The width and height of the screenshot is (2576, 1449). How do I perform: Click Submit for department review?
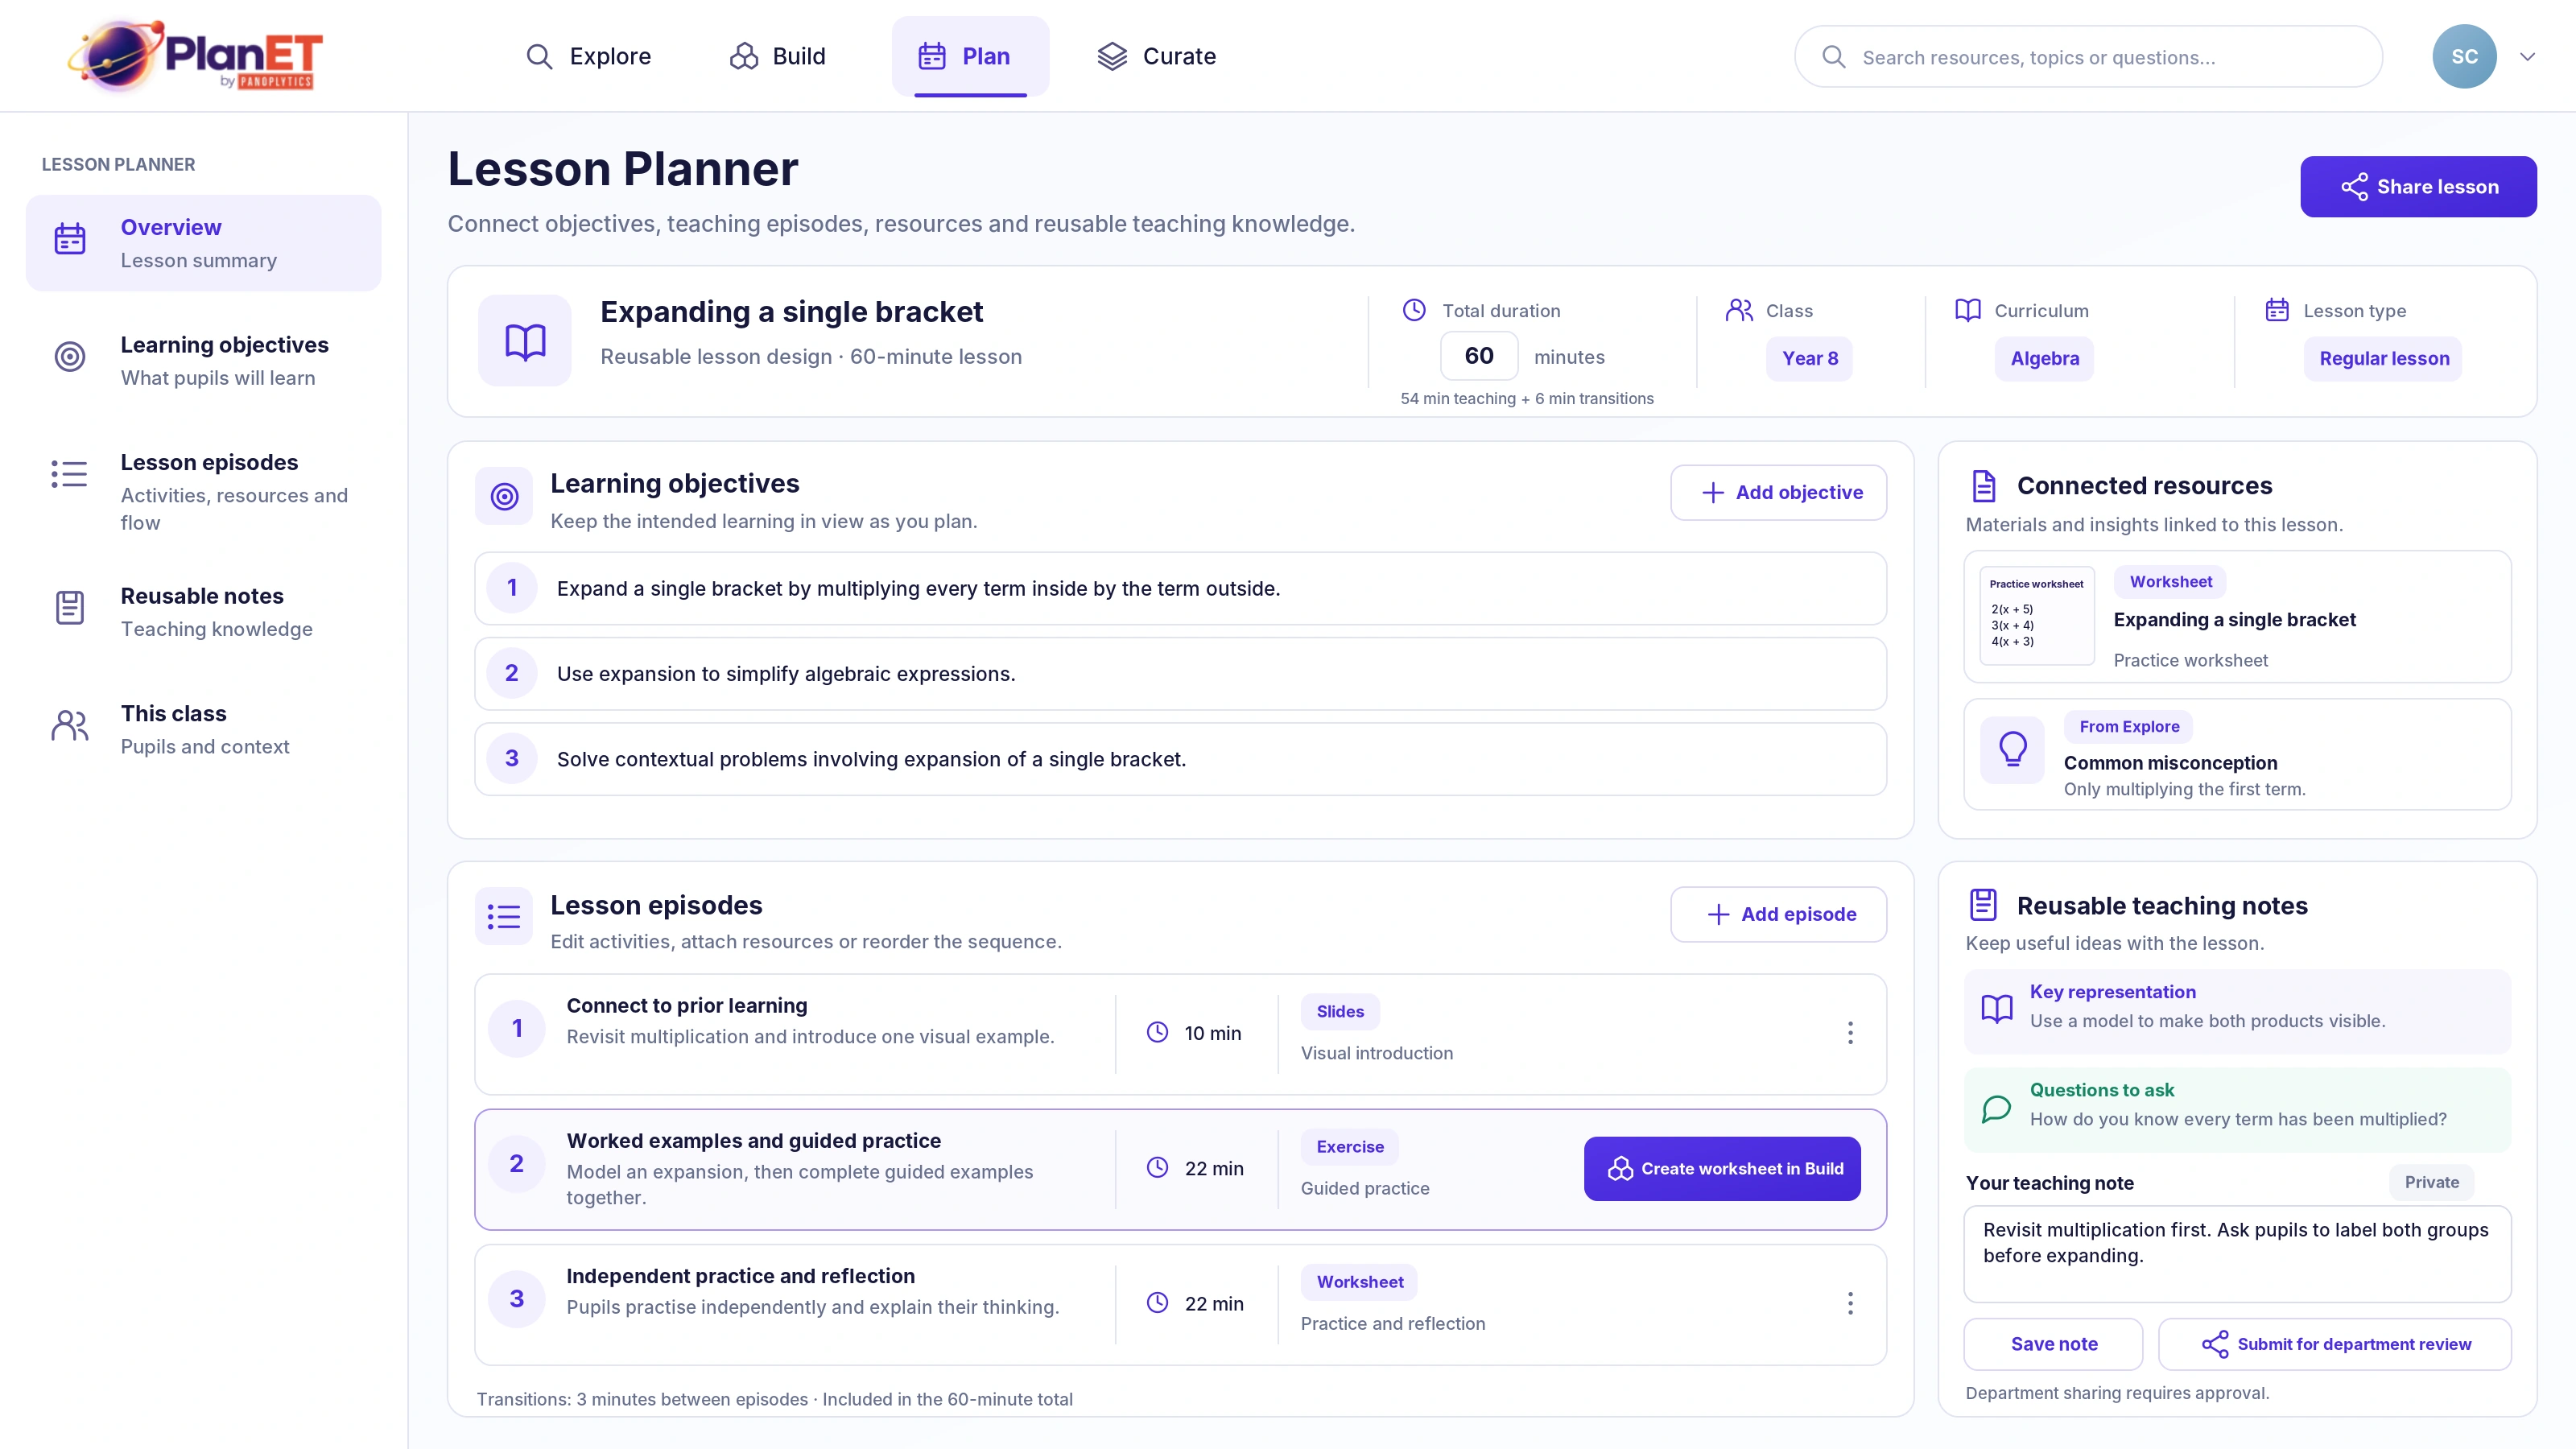click(x=2335, y=1344)
